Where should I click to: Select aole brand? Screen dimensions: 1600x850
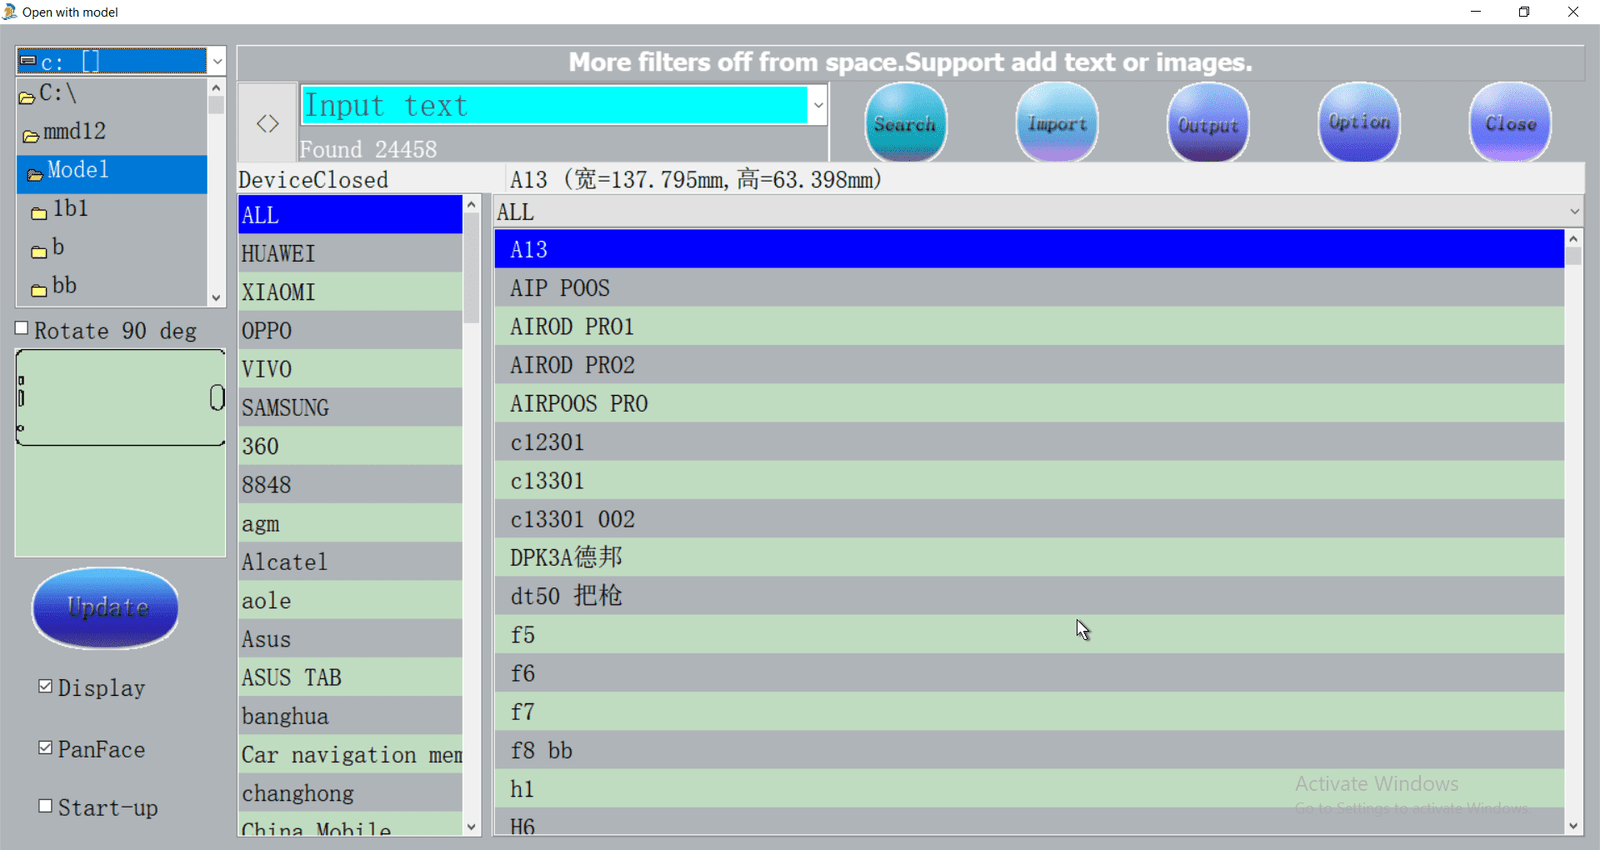[350, 600]
